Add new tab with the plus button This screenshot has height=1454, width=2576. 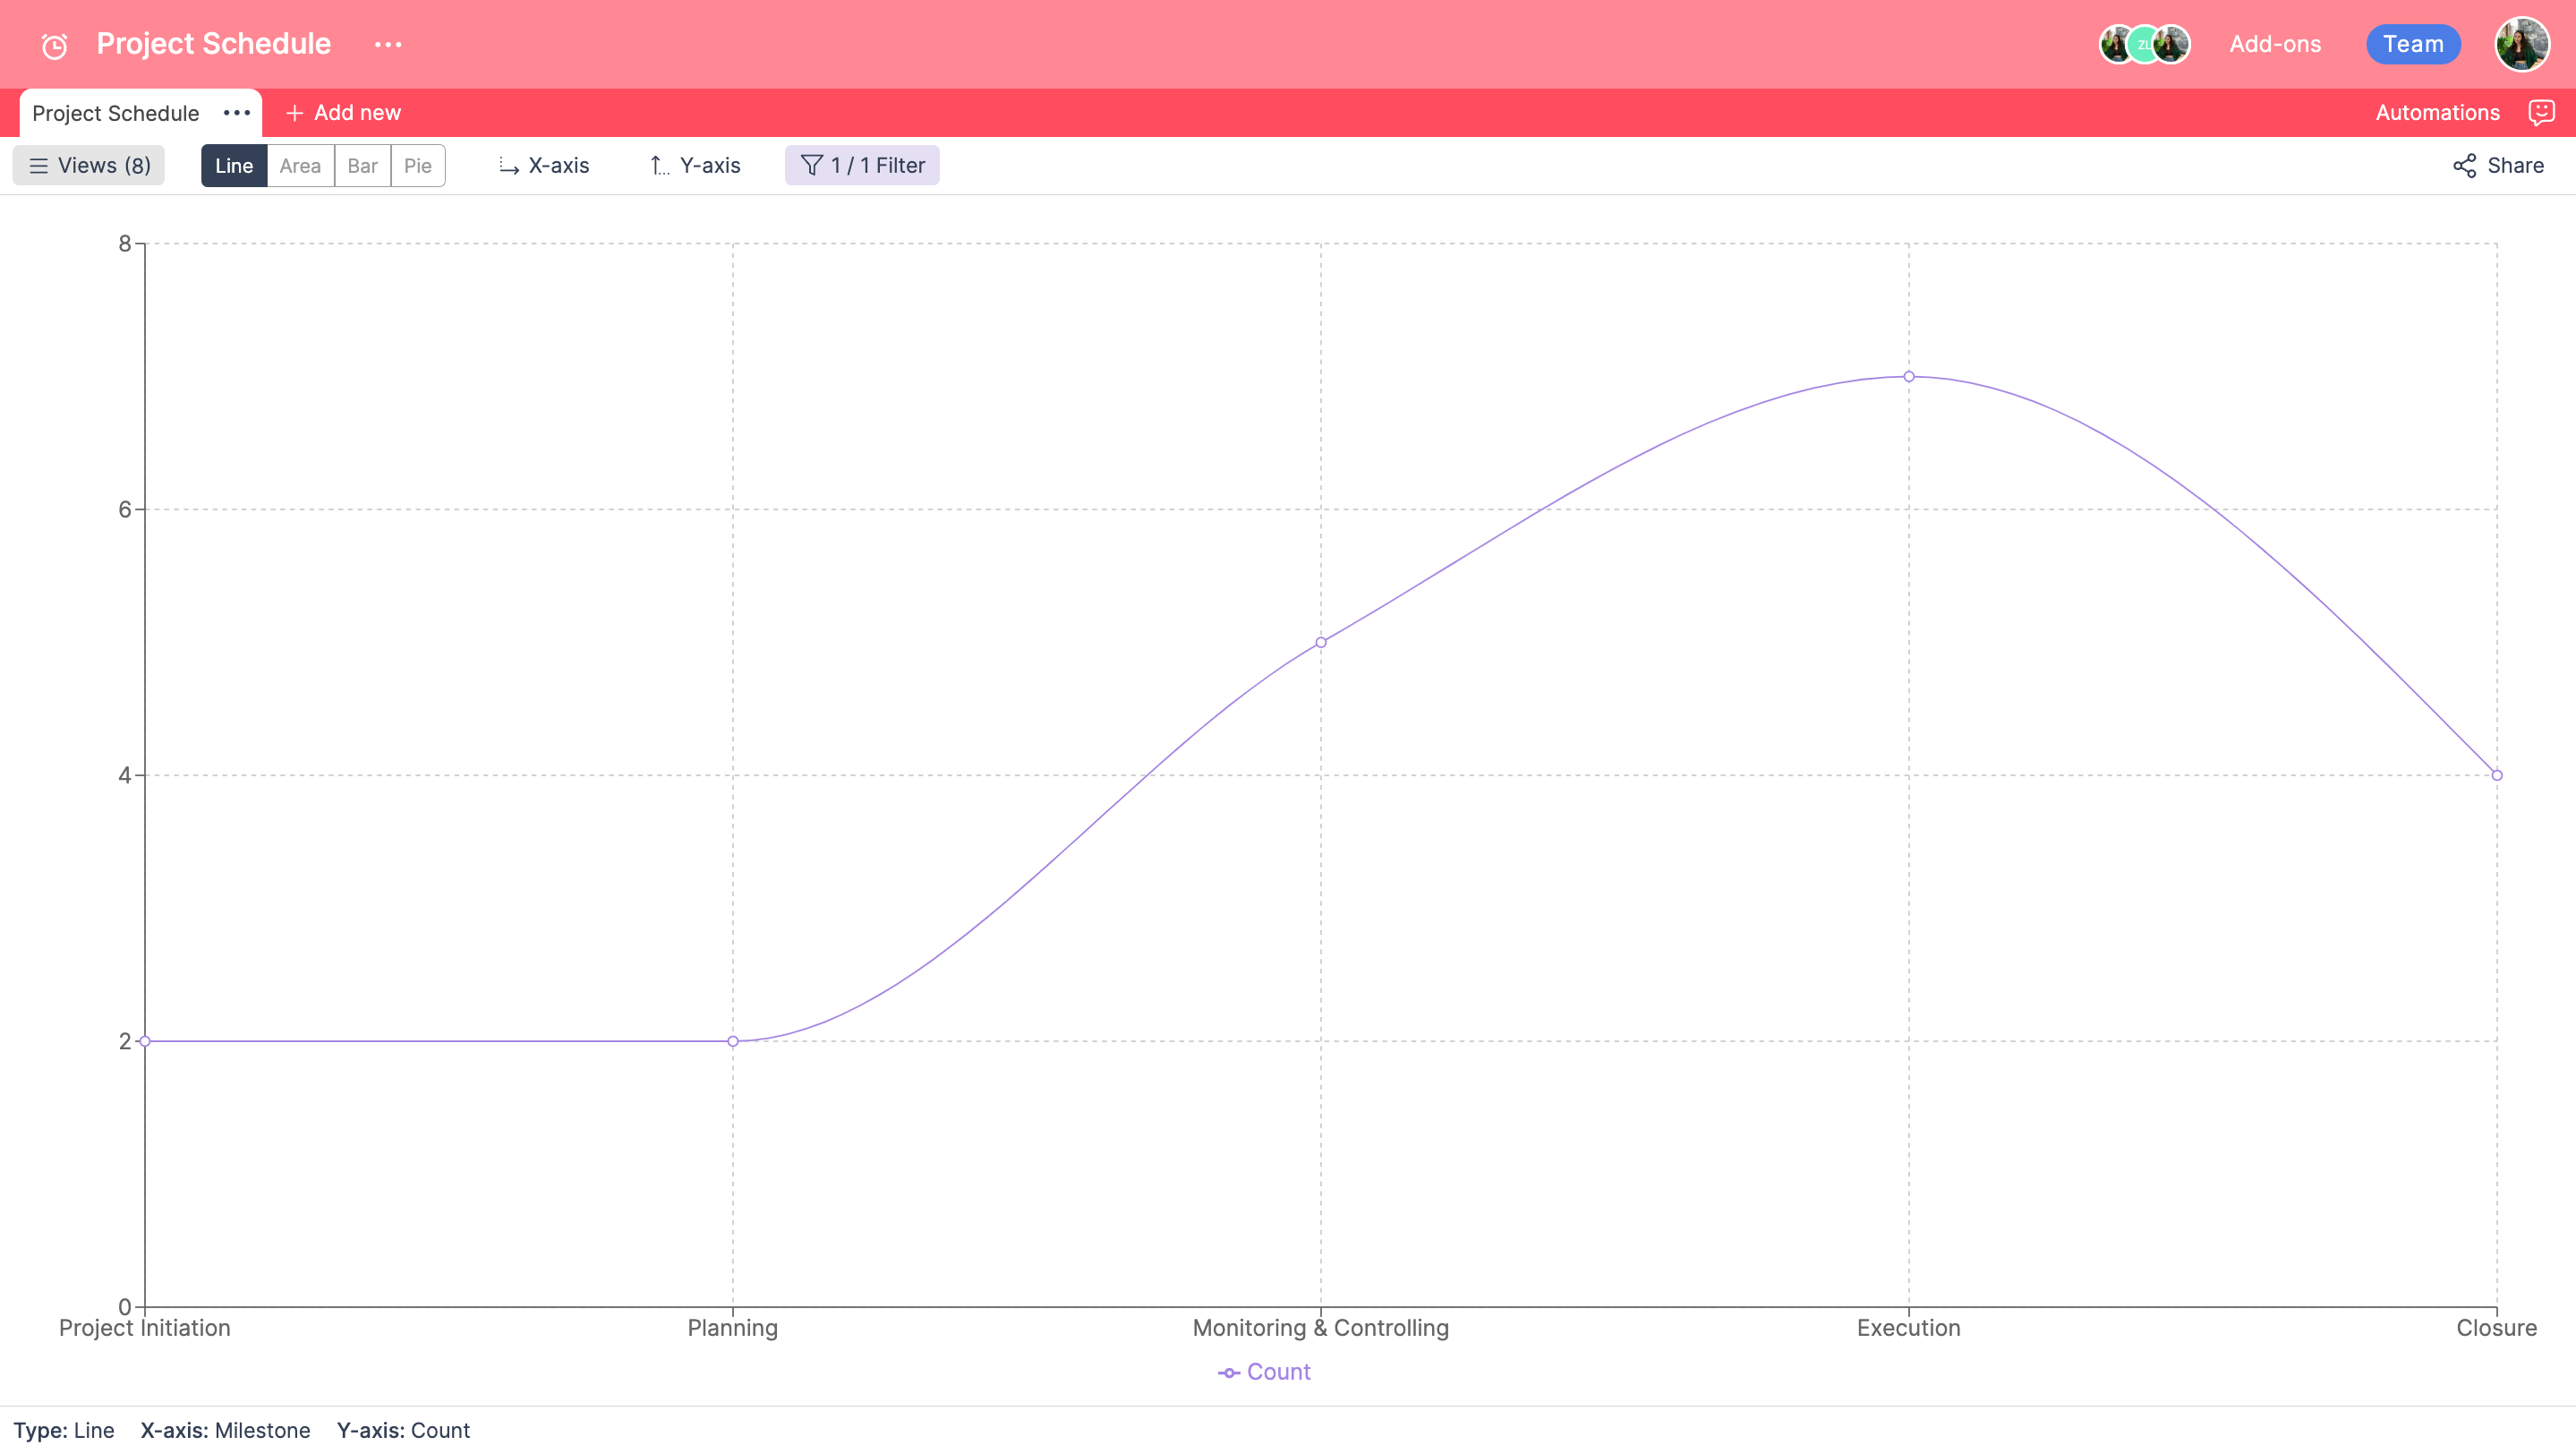(x=343, y=113)
